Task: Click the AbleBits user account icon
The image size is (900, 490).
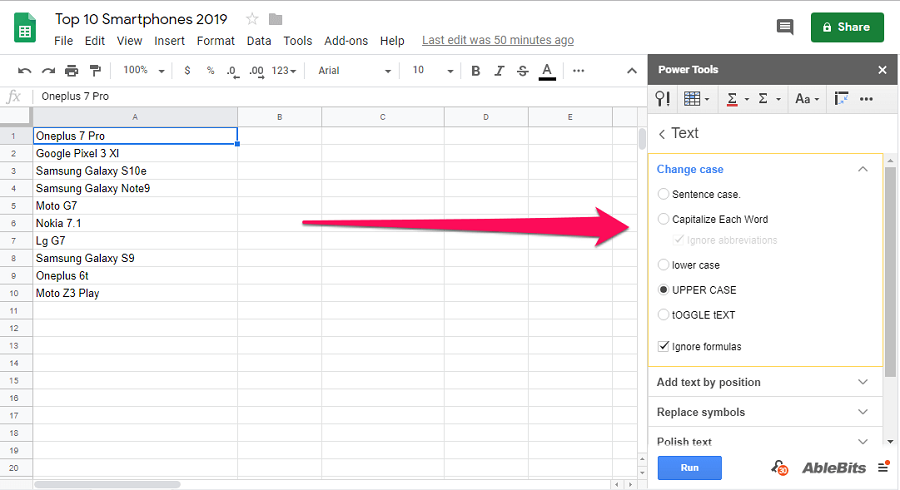Action: click(779, 468)
